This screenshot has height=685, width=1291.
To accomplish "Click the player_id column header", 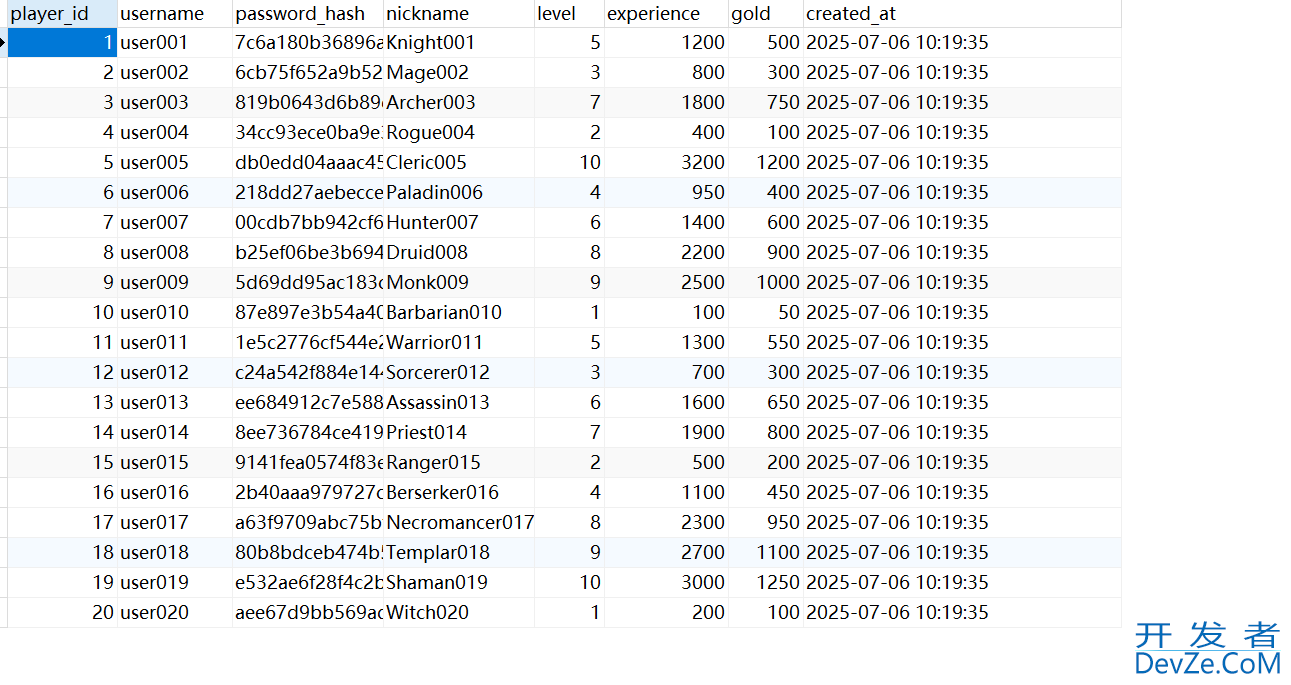I will point(61,14).
